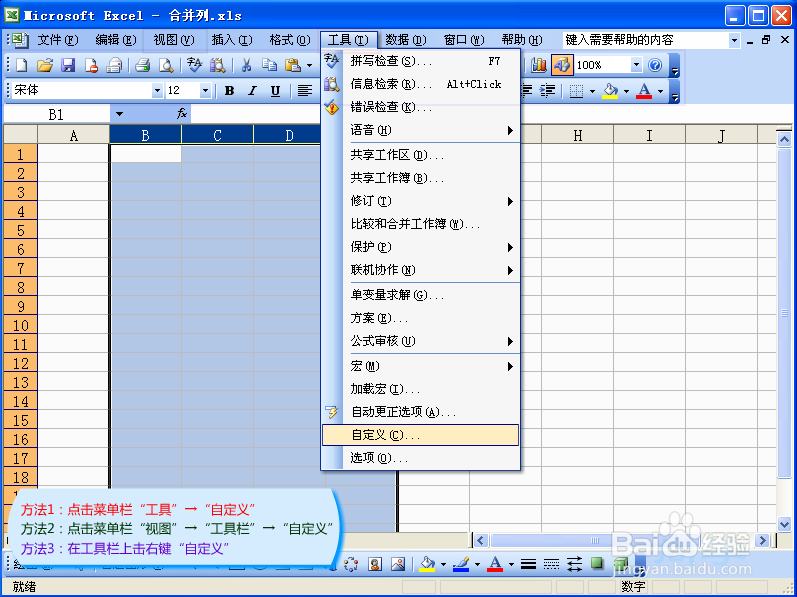Click the Align Left icon

click(304, 91)
